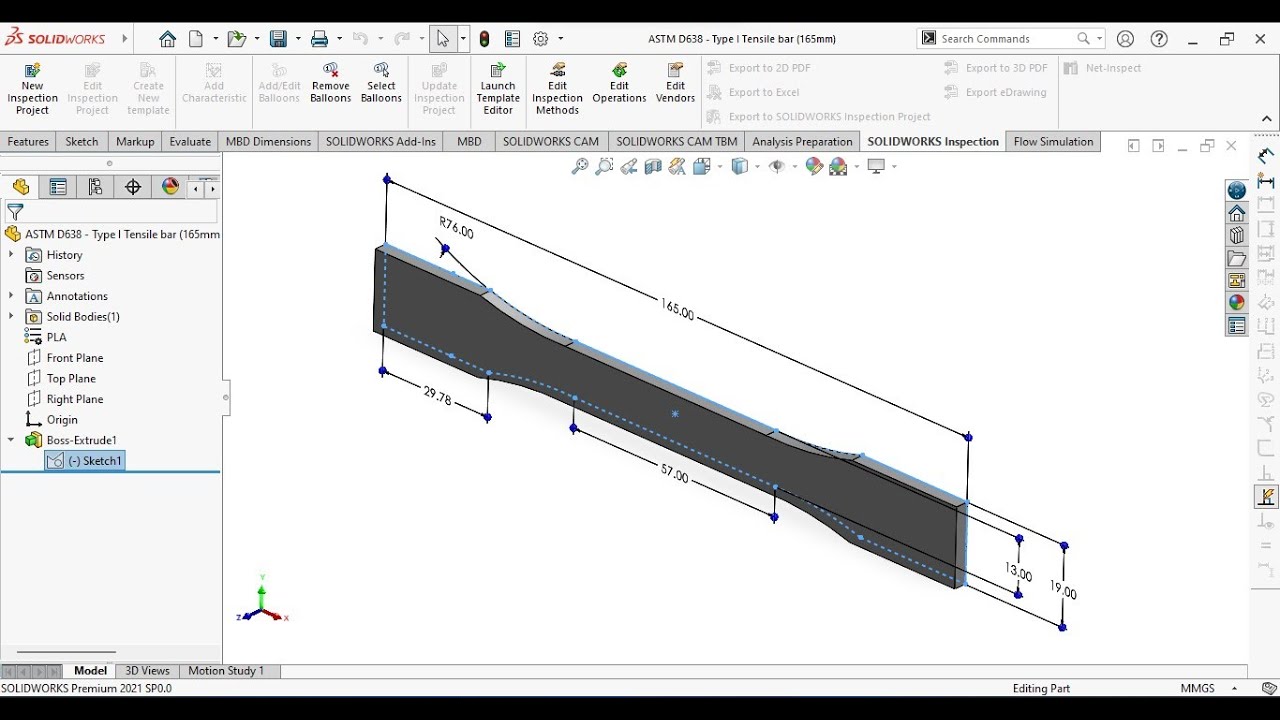This screenshot has width=1280, height=720.
Task: Switch to DisplayManager color sphere tab
Action: point(170,187)
